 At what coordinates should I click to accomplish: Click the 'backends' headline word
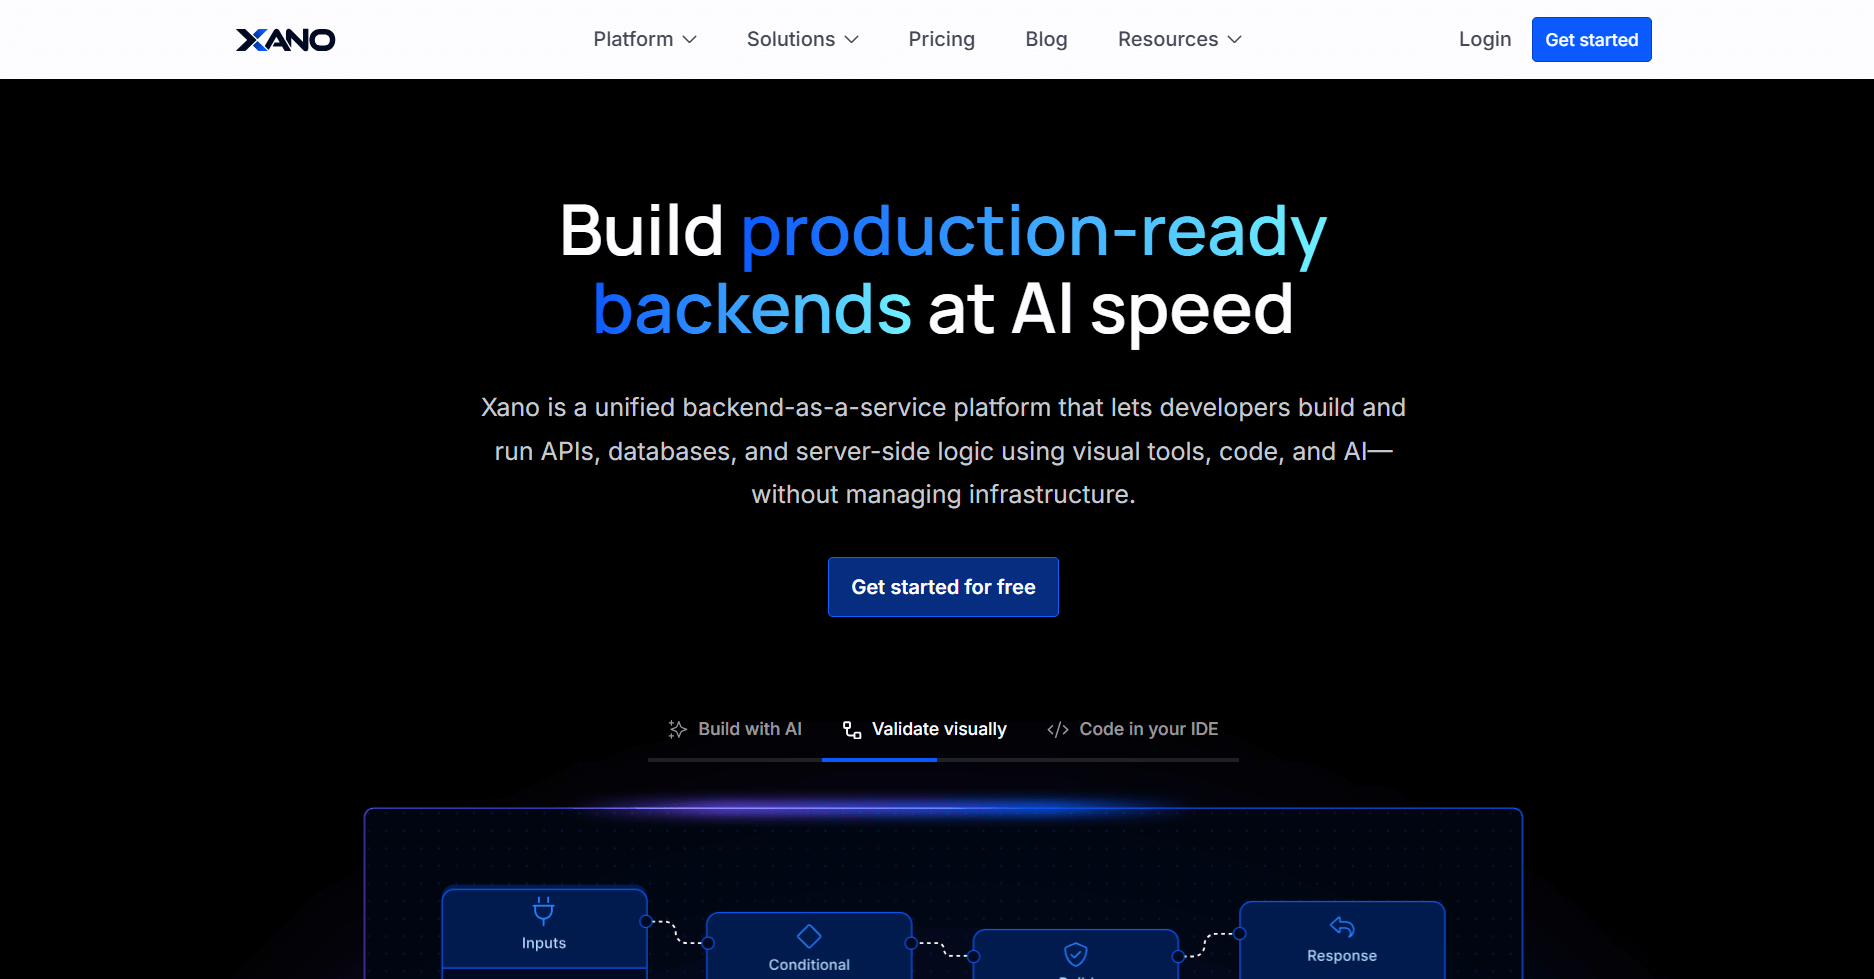pos(752,309)
